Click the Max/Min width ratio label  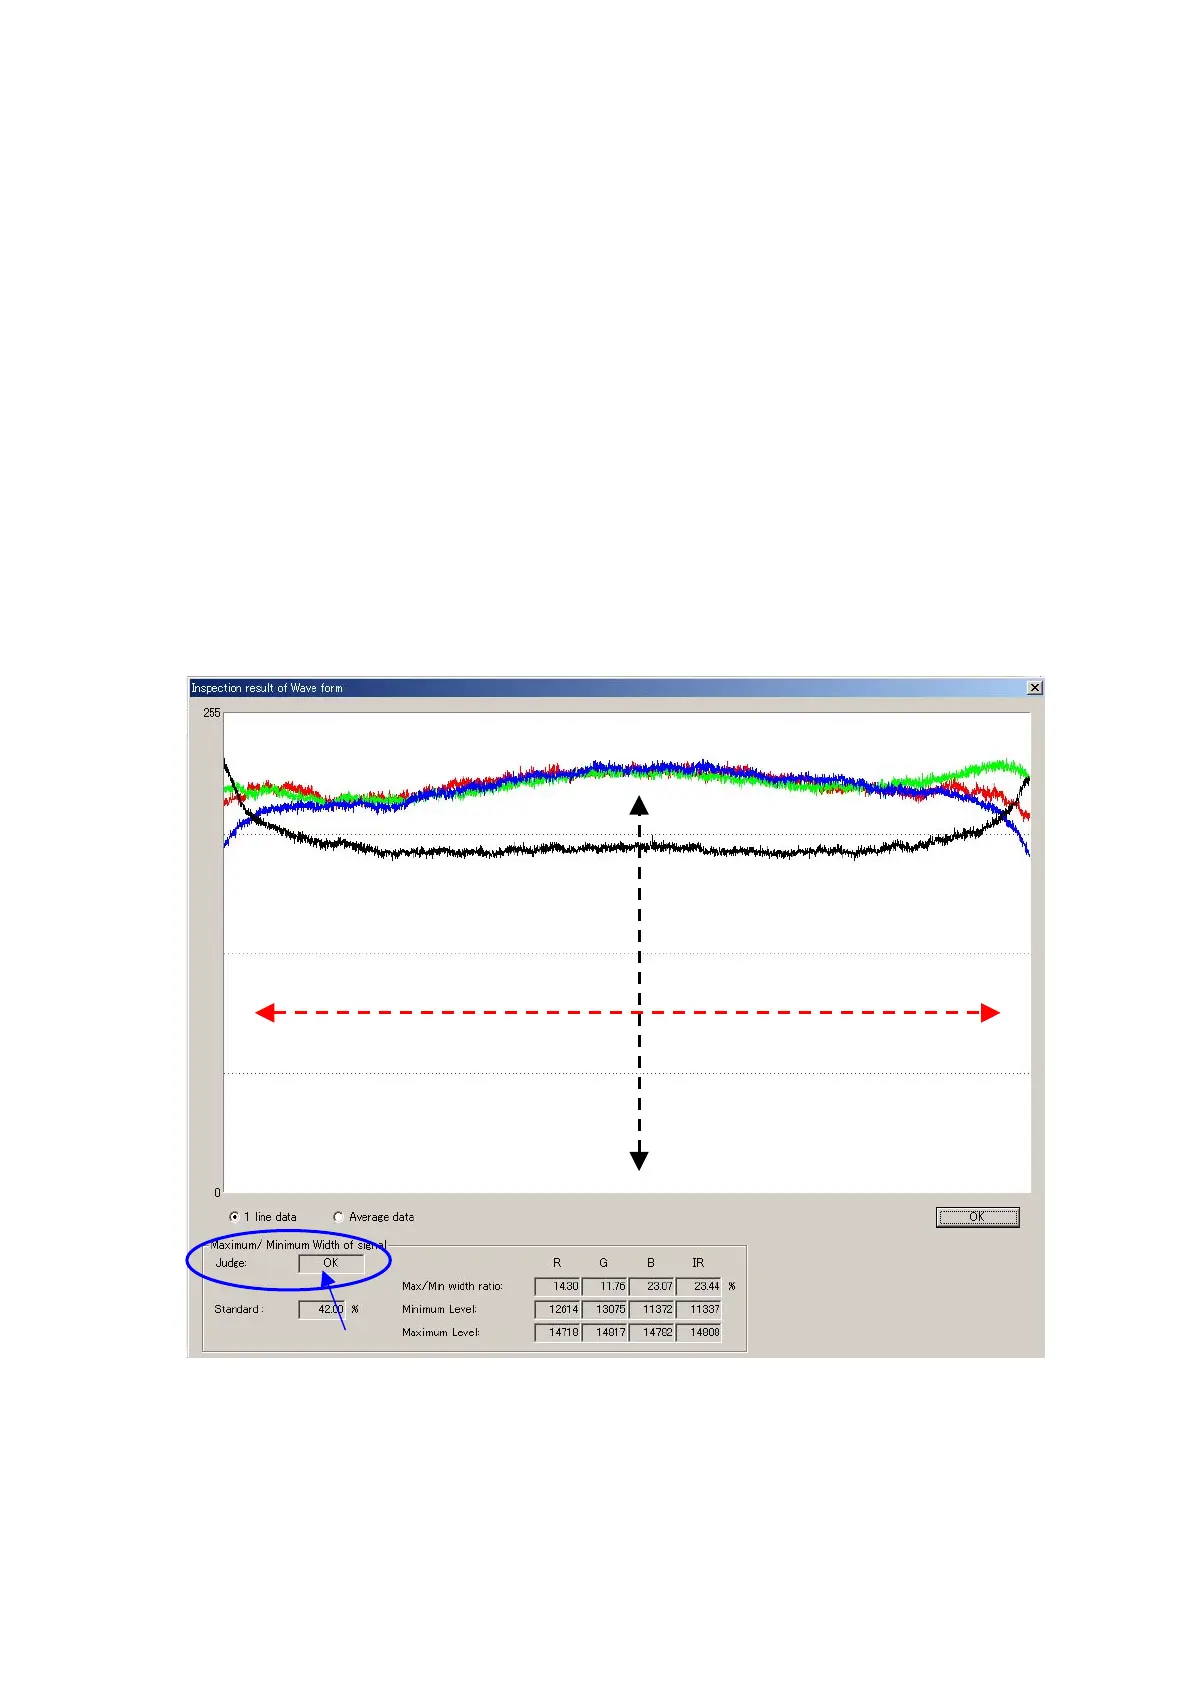coord(452,1286)
